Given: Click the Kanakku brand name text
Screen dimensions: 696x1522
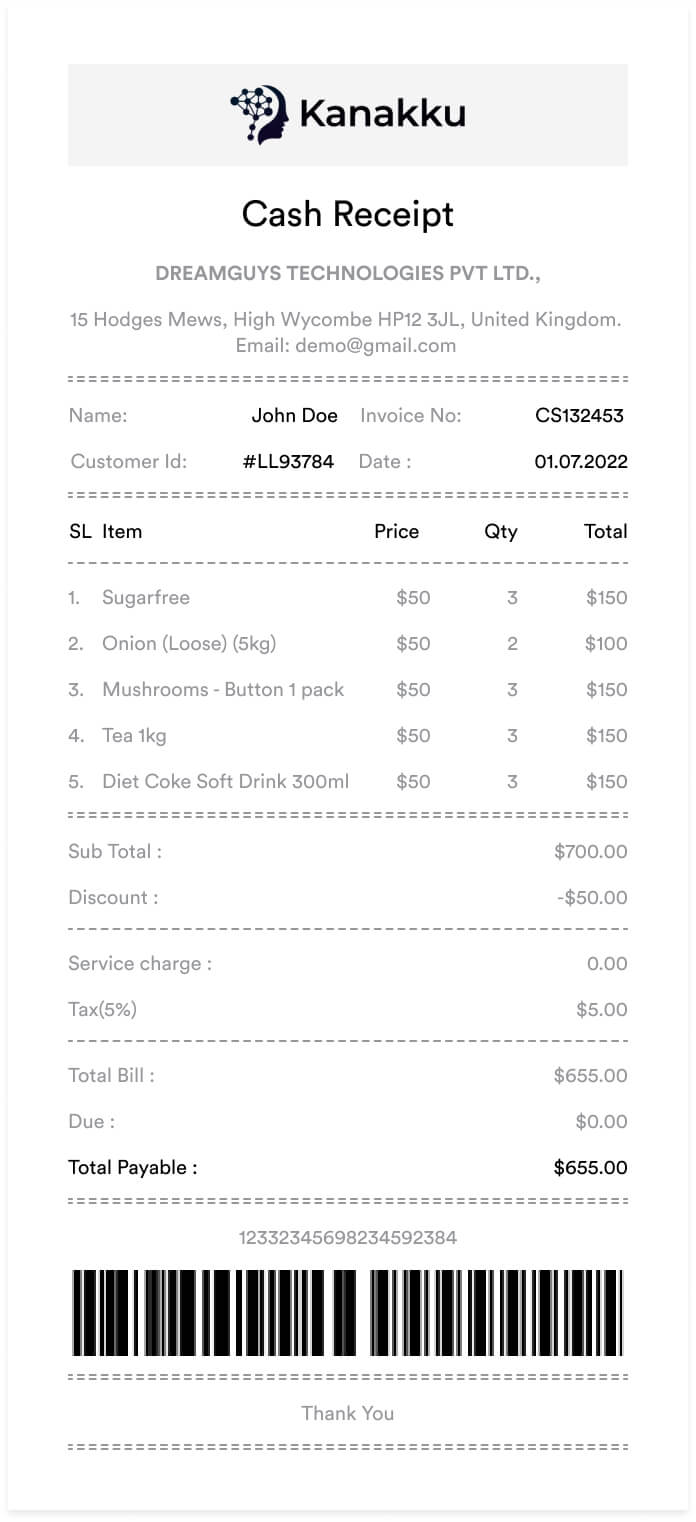Looking at the screenshot, I should (382, 114).
